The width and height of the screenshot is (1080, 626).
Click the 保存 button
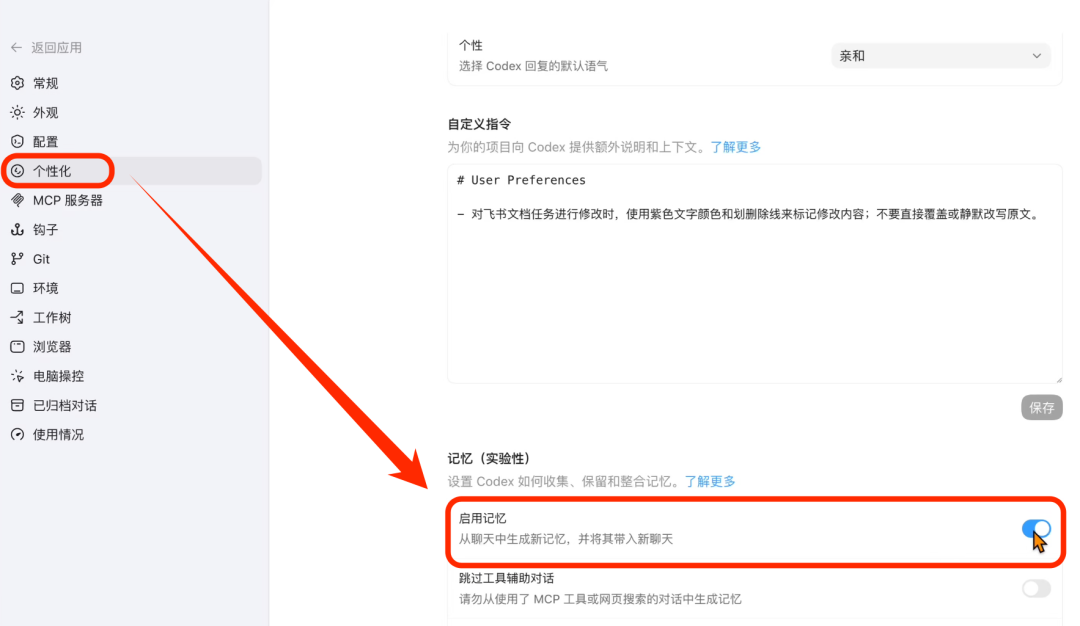1041,408
